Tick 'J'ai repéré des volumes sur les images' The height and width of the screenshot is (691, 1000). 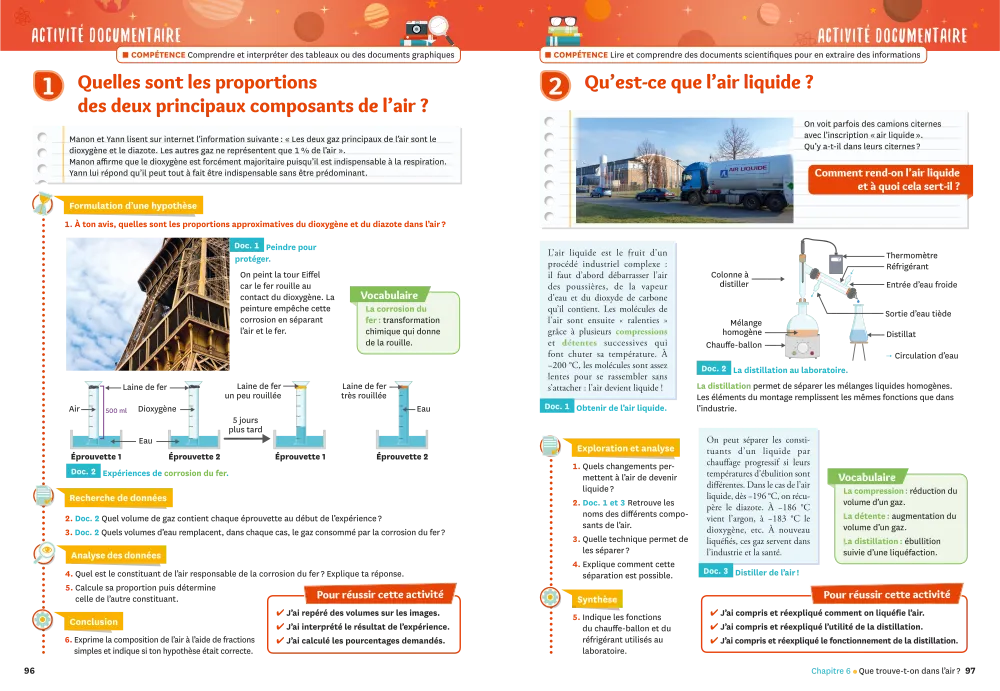click(279, 613)
